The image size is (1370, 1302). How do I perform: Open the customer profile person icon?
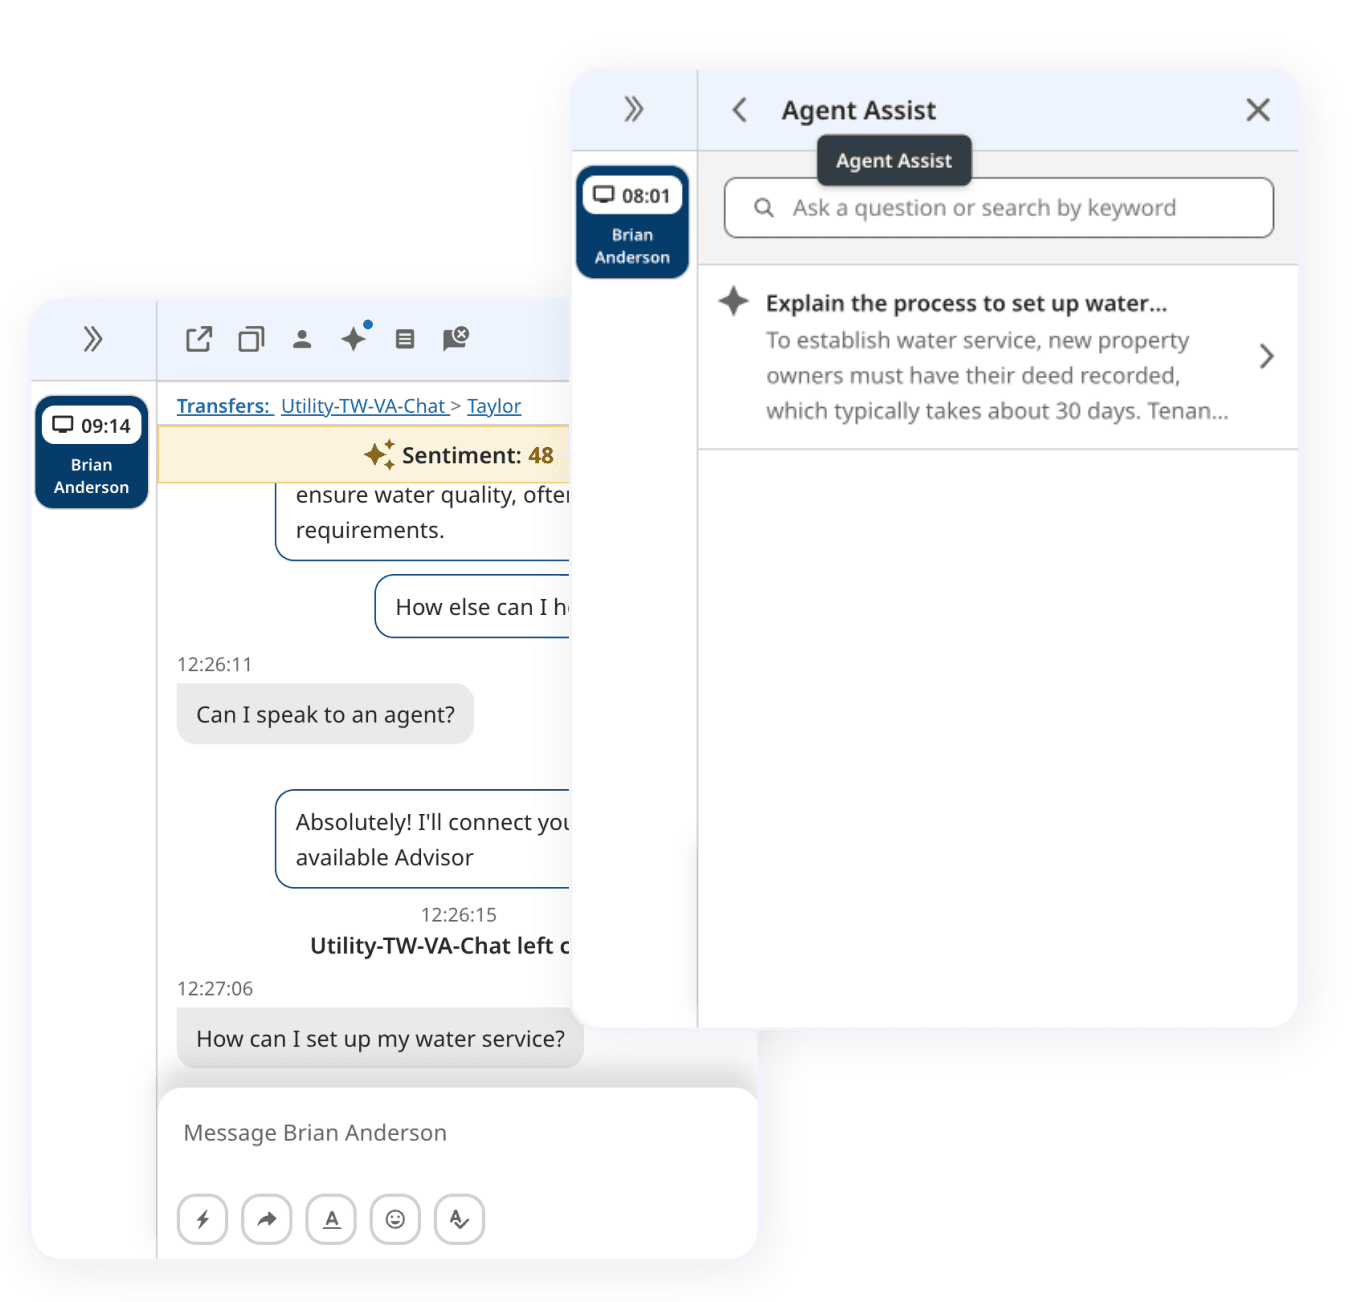coord(302,340)
